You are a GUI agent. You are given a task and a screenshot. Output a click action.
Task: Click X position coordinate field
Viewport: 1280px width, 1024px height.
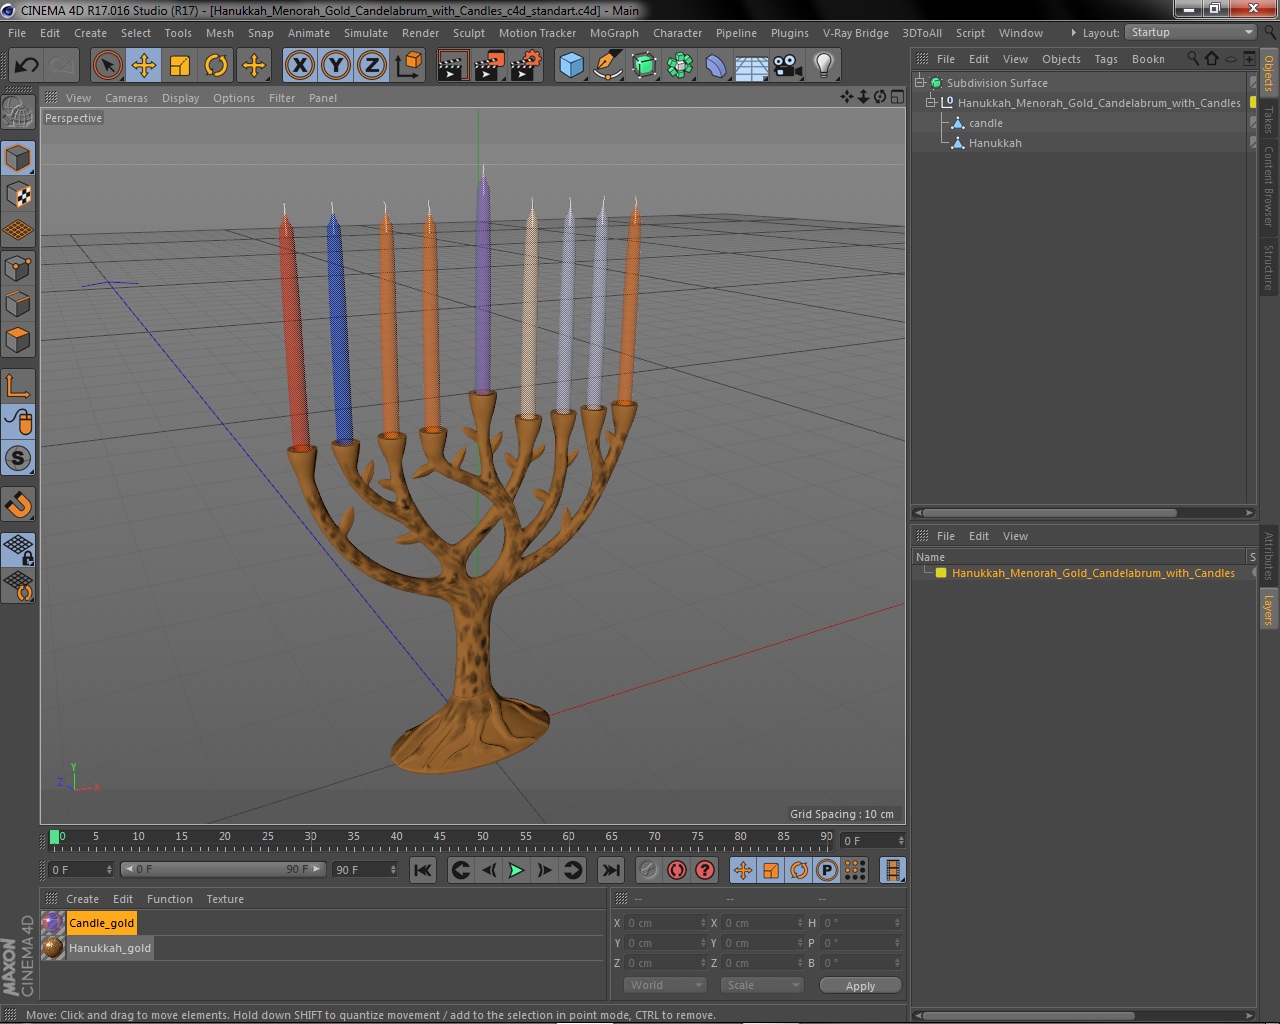666,923
